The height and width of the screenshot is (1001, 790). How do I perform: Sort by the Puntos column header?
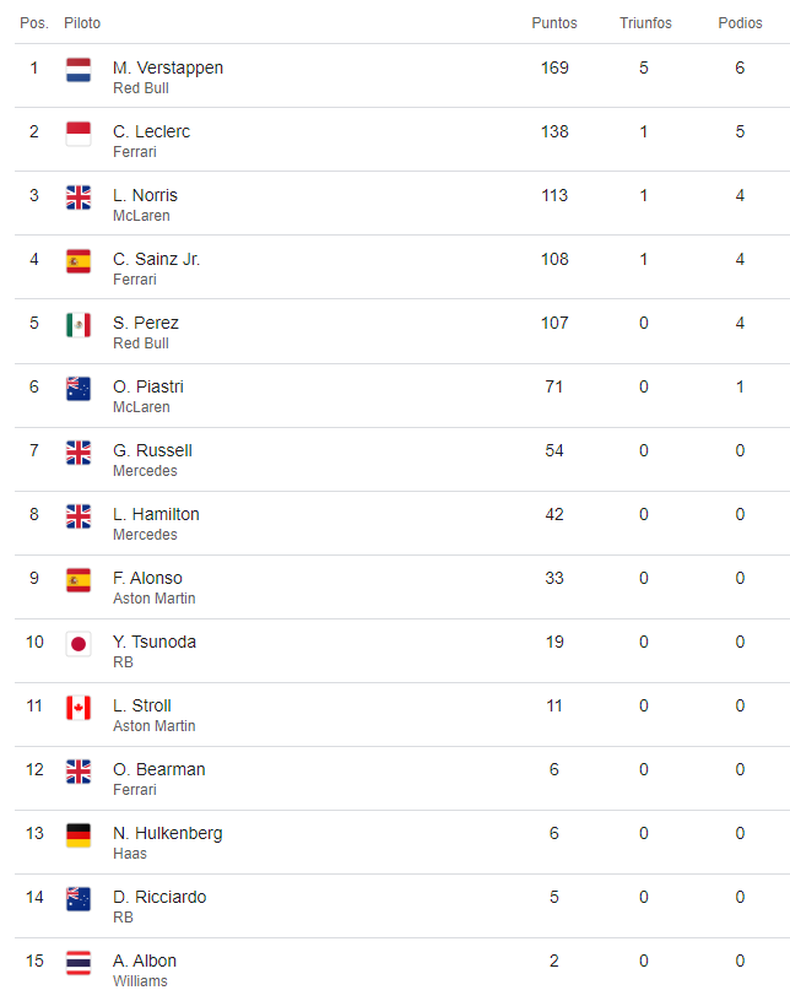tap(554, 23)
